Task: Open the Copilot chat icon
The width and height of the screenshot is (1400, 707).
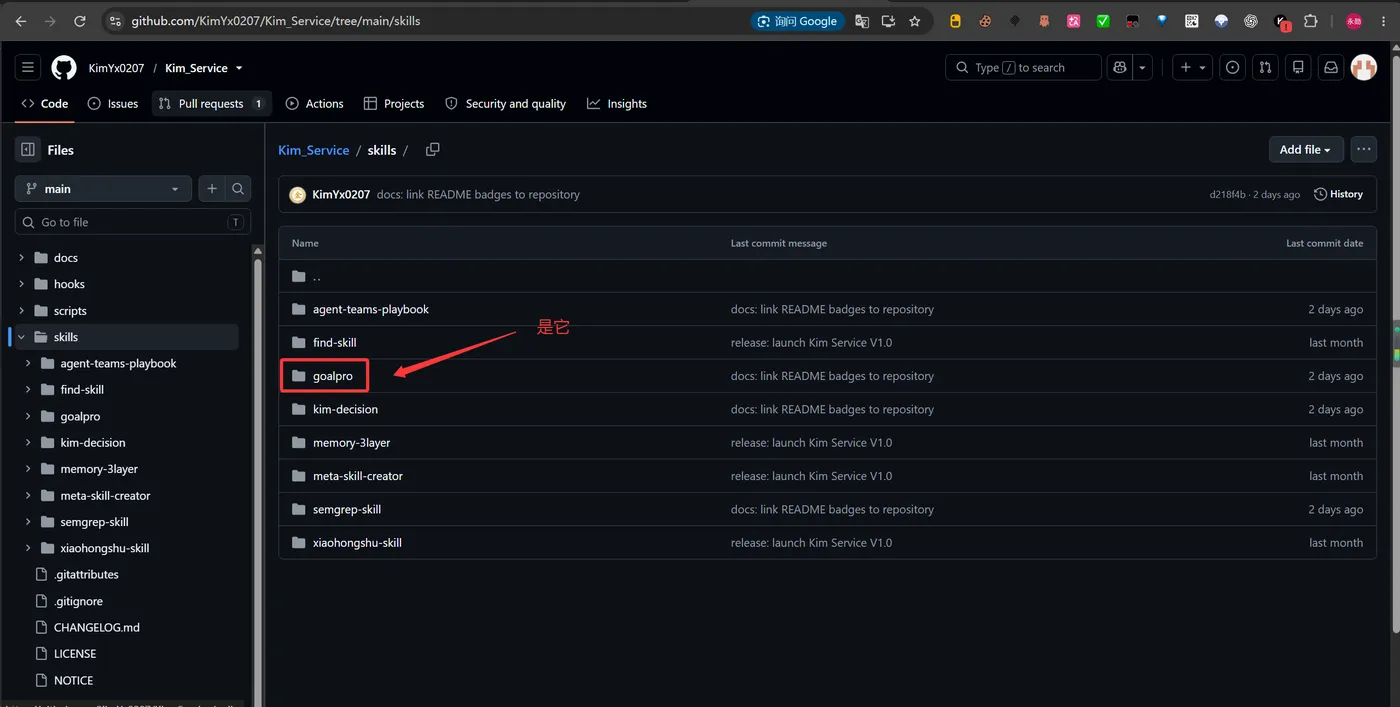Action: click(x=1120, y=68)
